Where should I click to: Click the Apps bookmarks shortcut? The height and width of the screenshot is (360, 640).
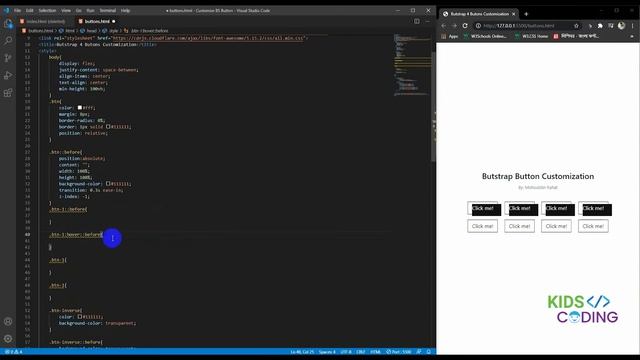(x=450, y=36)
